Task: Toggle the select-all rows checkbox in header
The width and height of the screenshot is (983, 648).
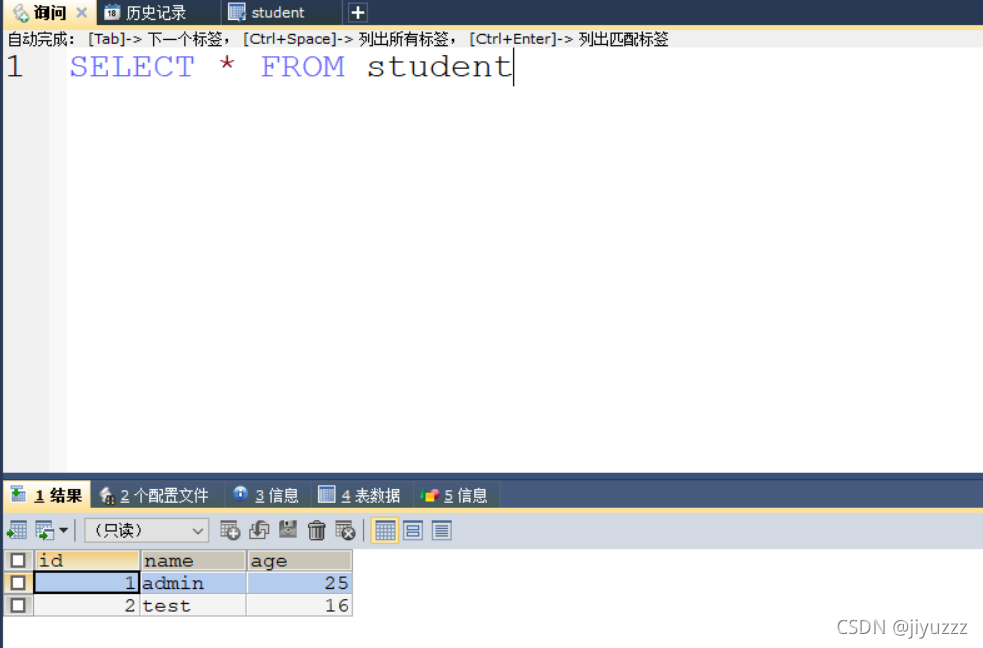Action: point(18,560)
